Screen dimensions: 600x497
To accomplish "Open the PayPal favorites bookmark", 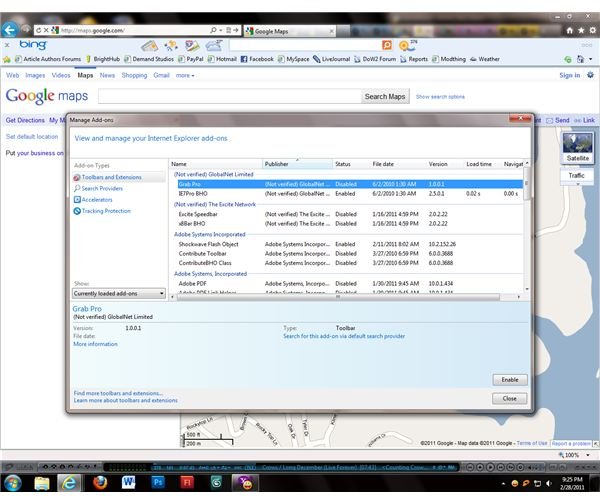I will click(x=191, y=59).
